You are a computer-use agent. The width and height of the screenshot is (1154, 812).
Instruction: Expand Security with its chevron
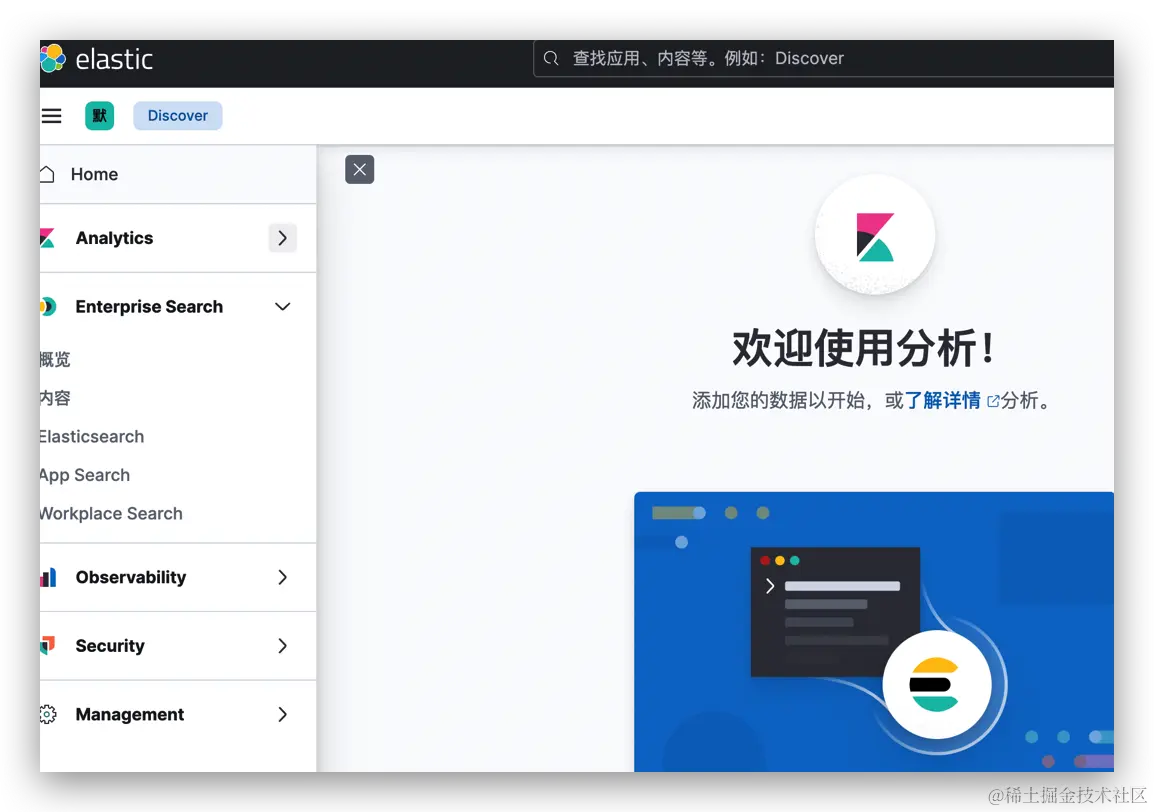[x=283, y=646]
